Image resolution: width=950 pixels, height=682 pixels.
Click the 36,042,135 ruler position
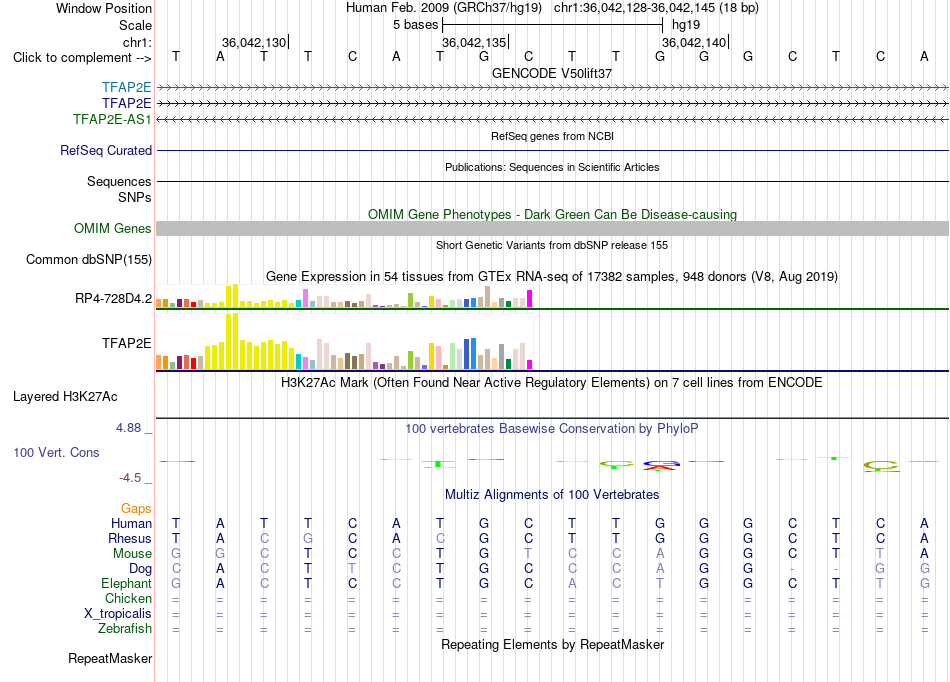coord(474,42)
